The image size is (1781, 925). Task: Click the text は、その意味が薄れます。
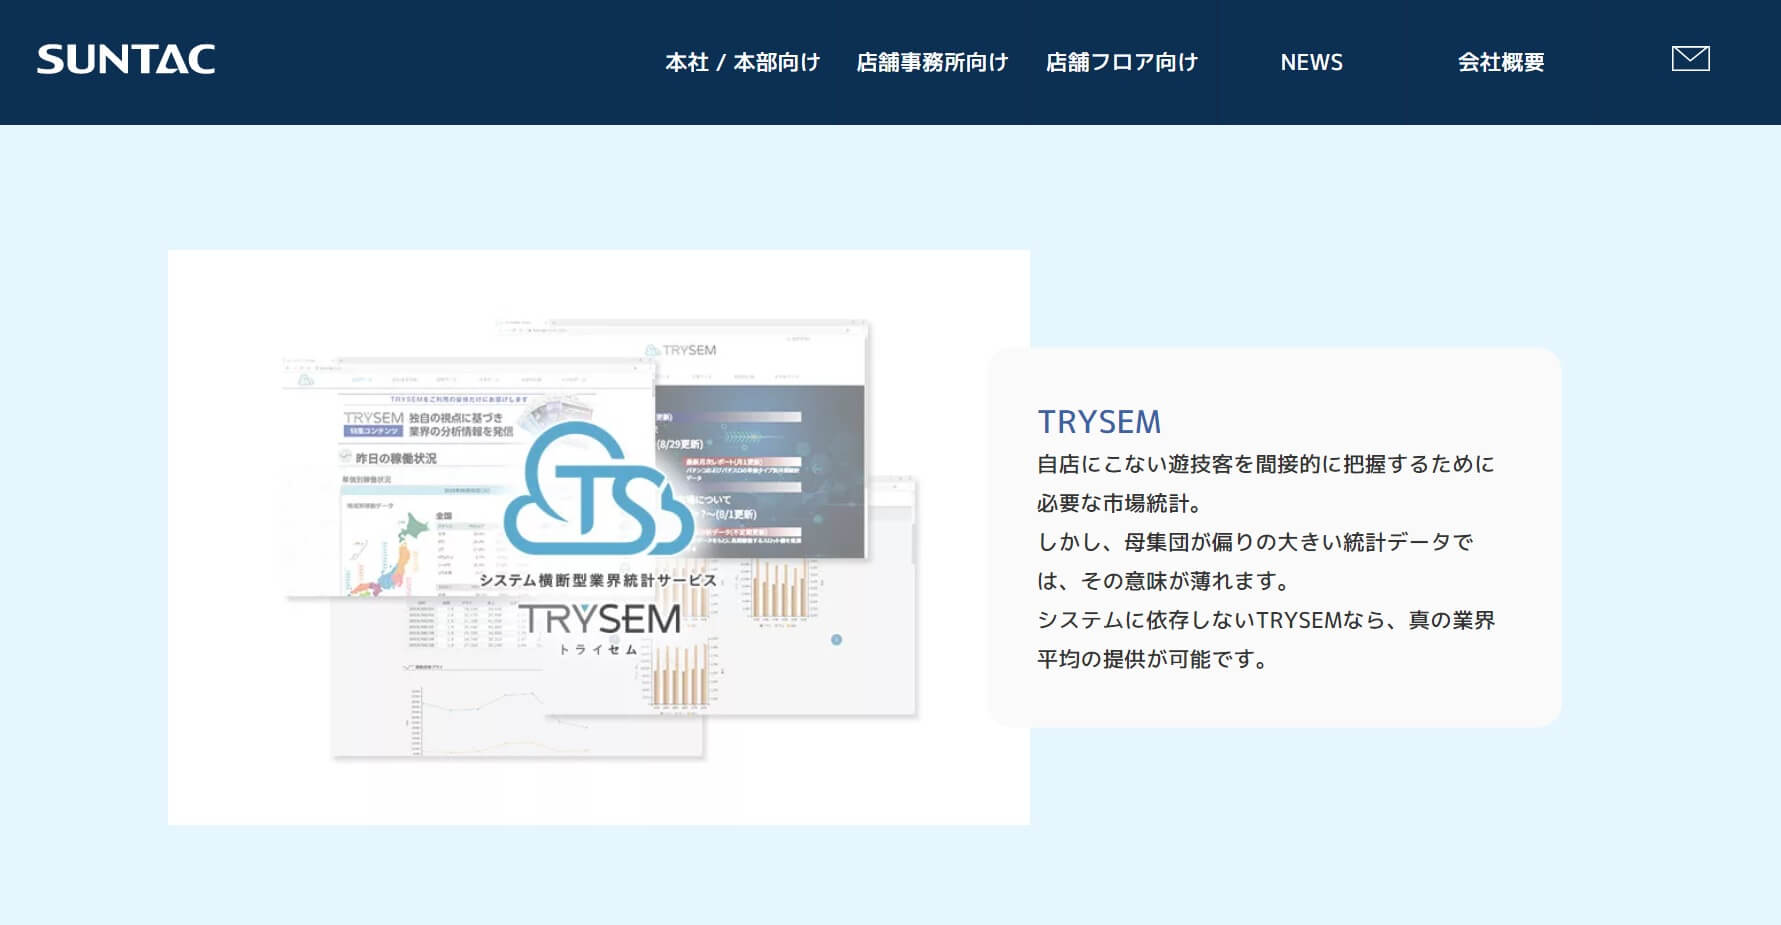coord(1164,581)
